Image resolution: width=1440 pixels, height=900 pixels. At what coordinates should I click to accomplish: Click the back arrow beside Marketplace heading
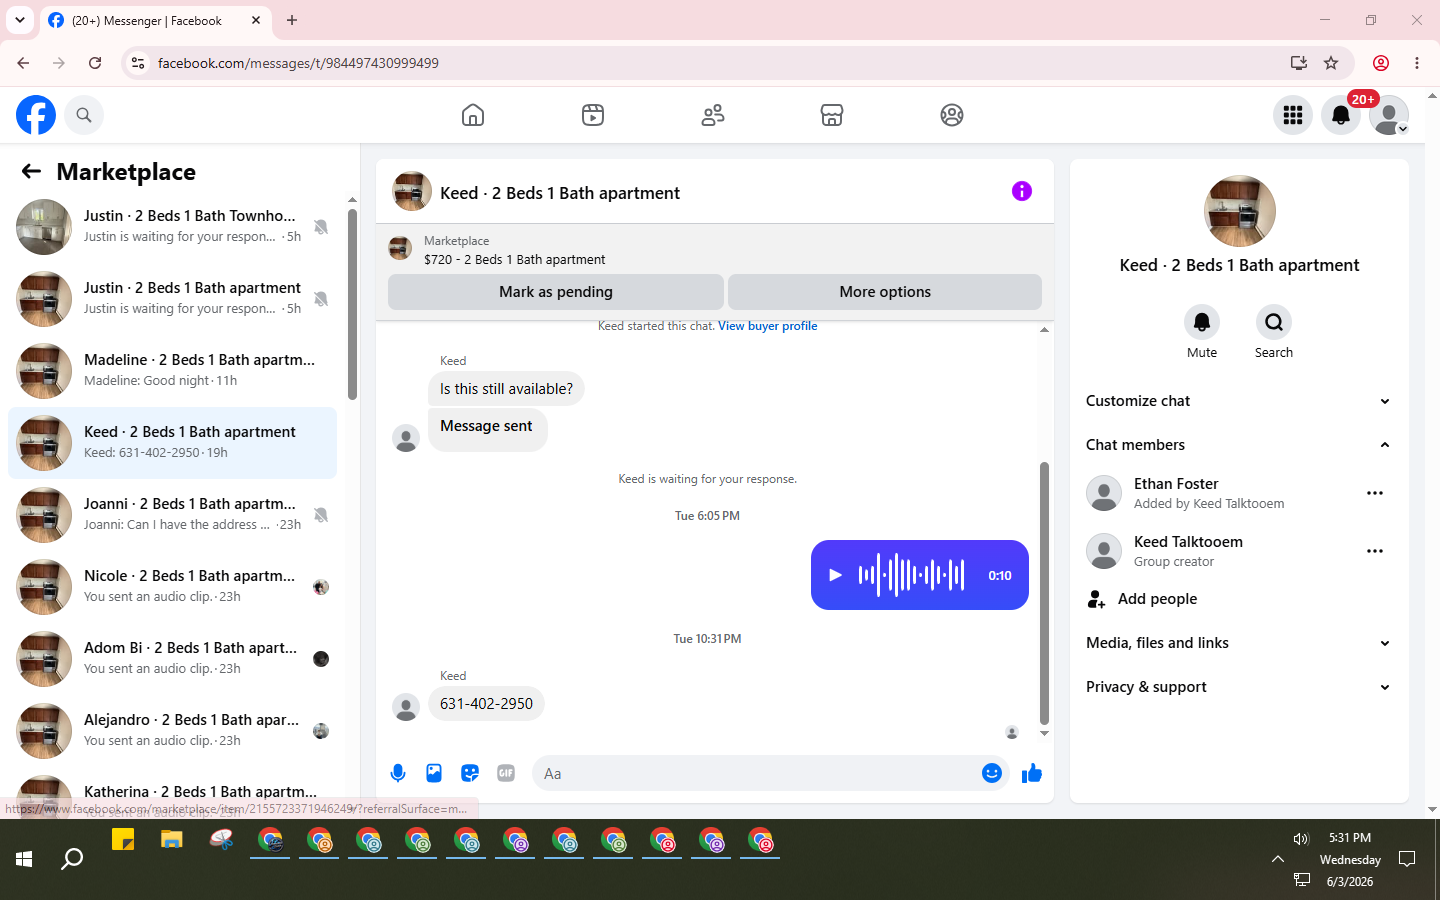31,171
